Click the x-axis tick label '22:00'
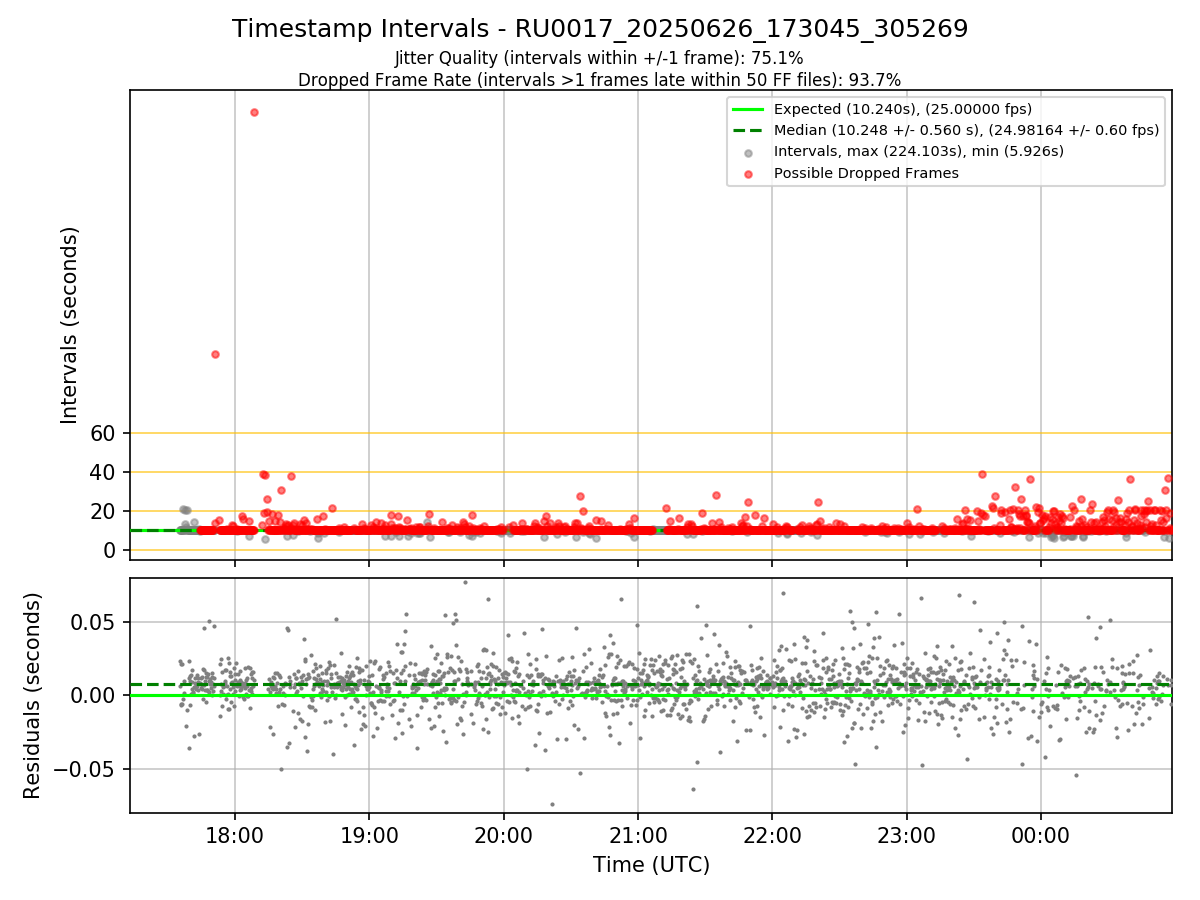This screenshot has width=1200, height=900. pos(772,835)
